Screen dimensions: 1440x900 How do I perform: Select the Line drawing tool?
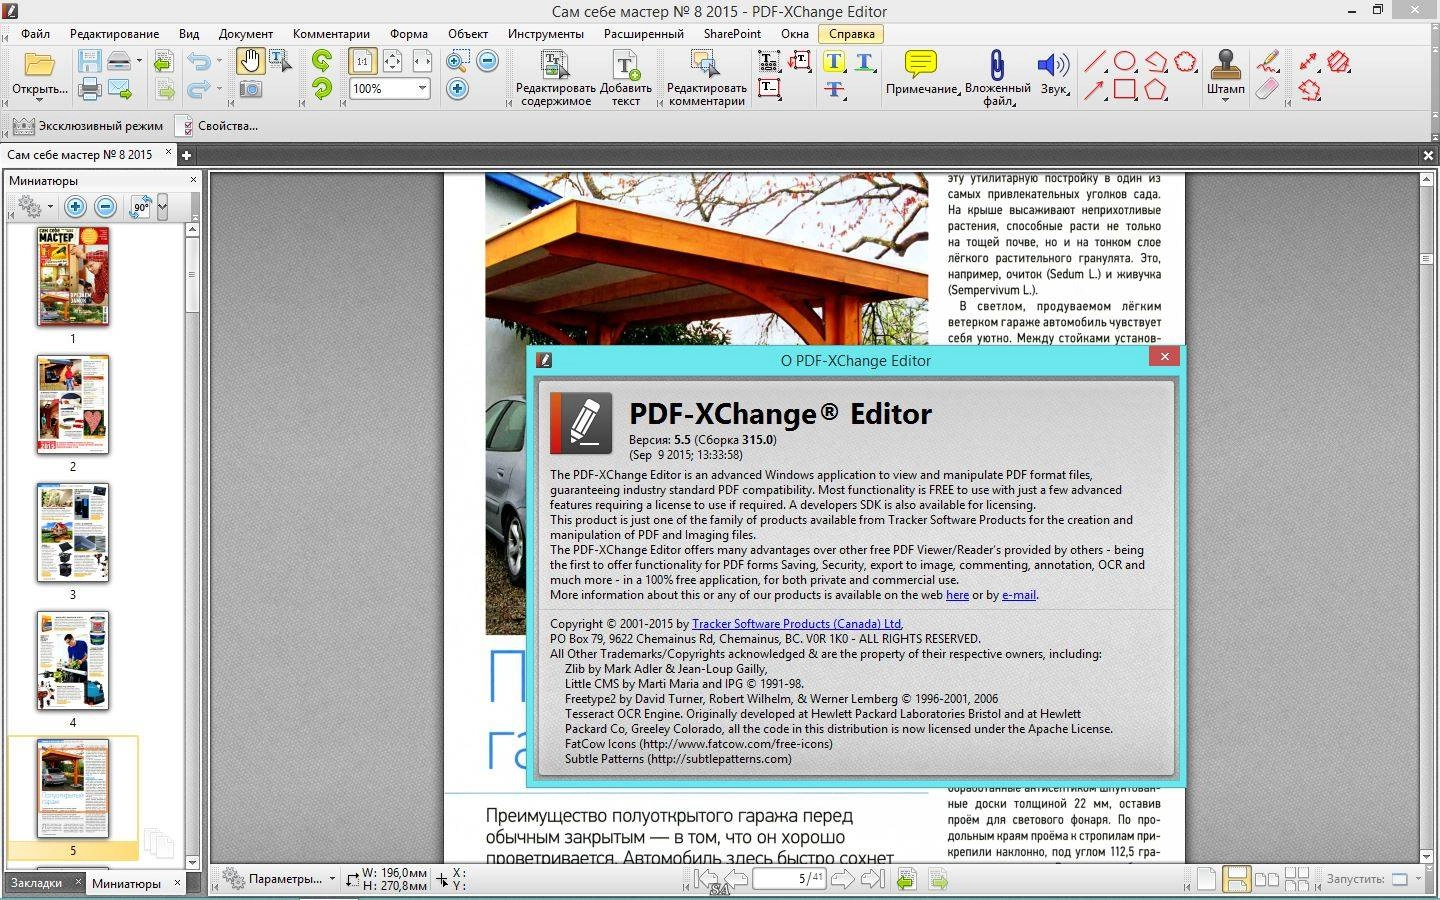click(x=1095, y=62)
